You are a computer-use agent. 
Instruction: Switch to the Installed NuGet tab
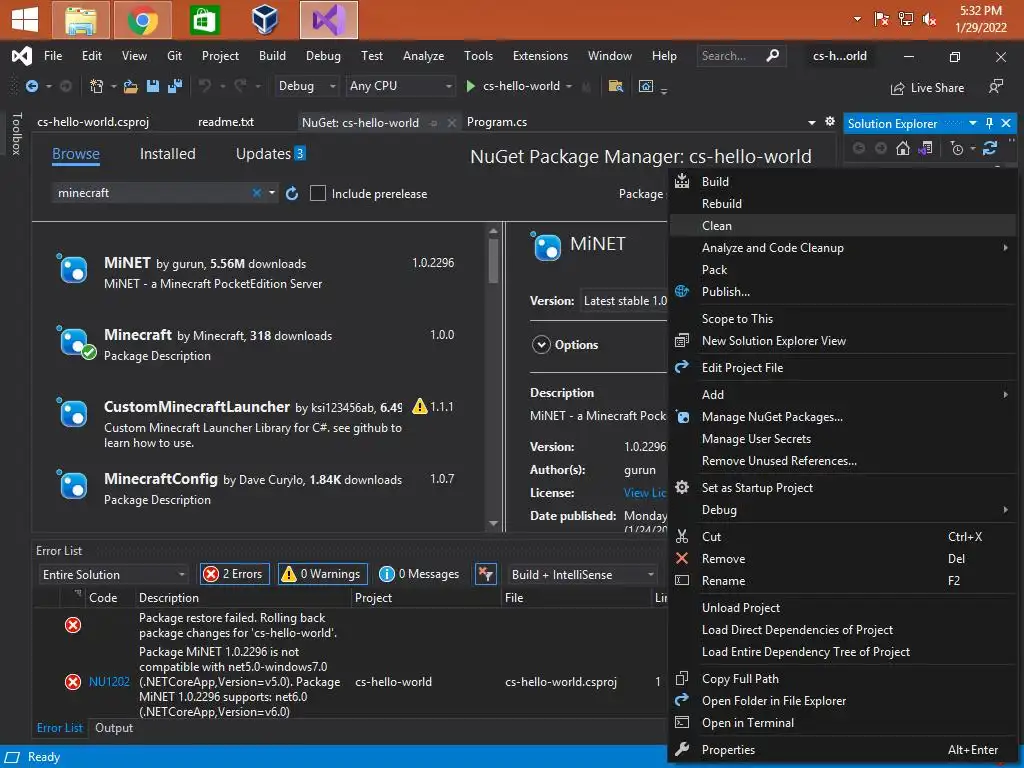pos(167,154)
